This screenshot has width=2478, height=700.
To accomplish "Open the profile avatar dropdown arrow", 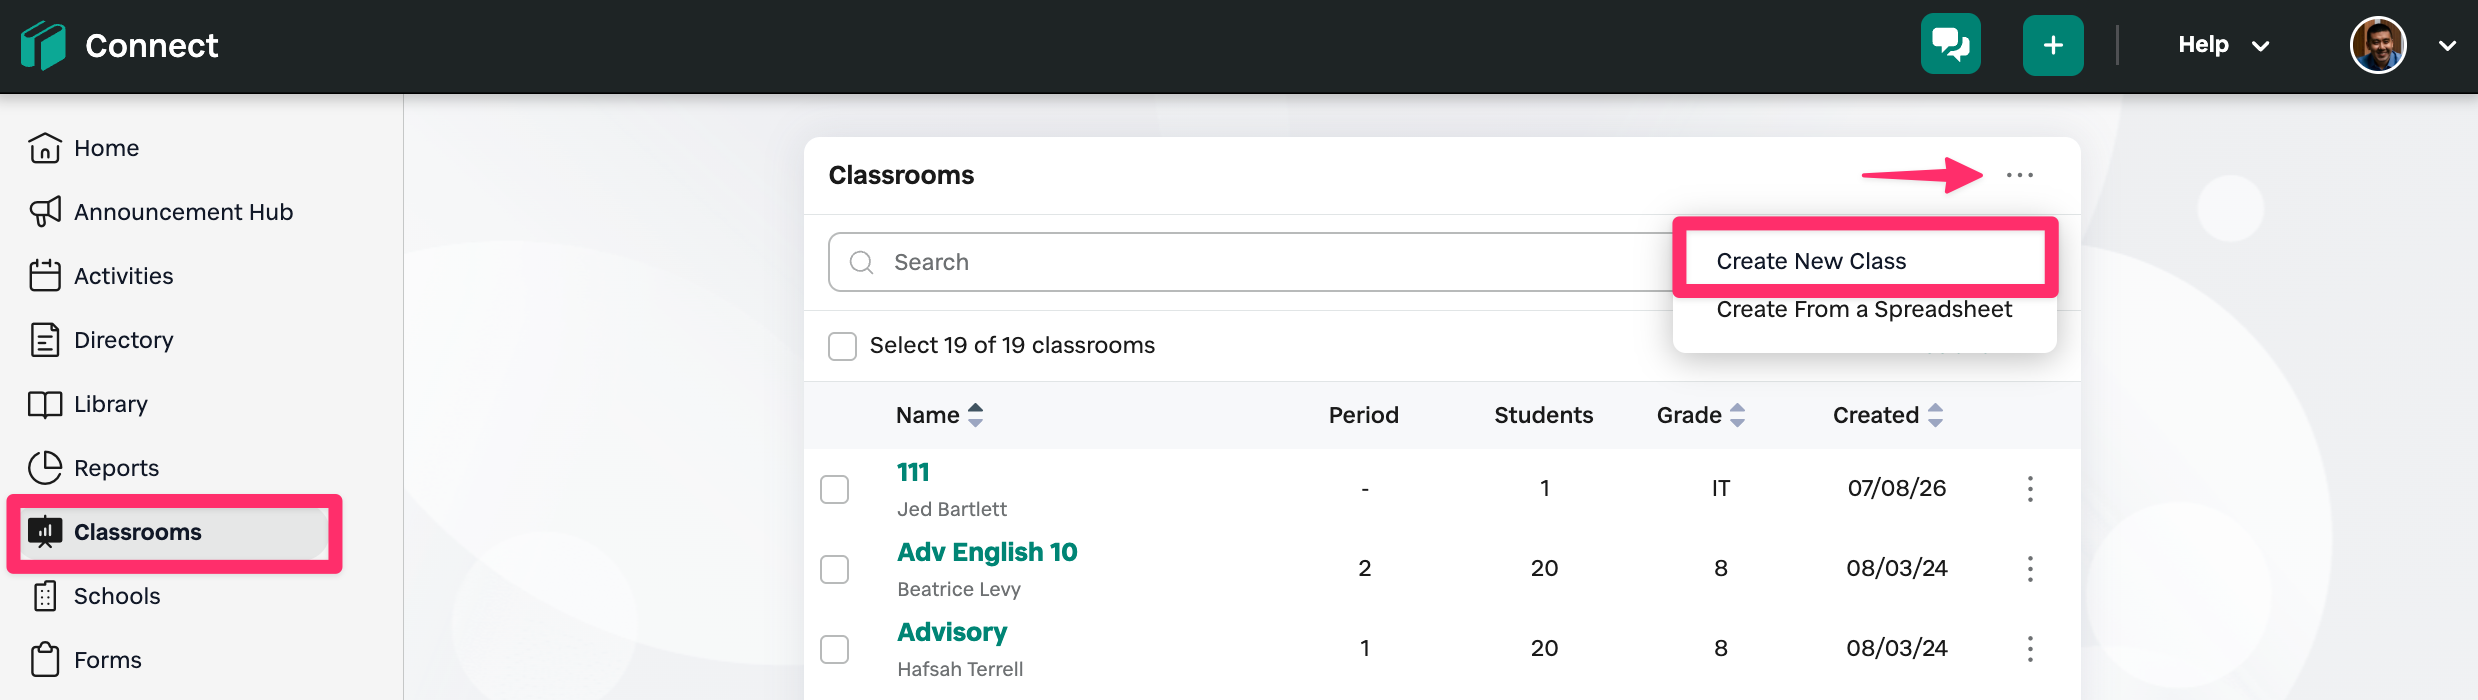I will 2447,45.
